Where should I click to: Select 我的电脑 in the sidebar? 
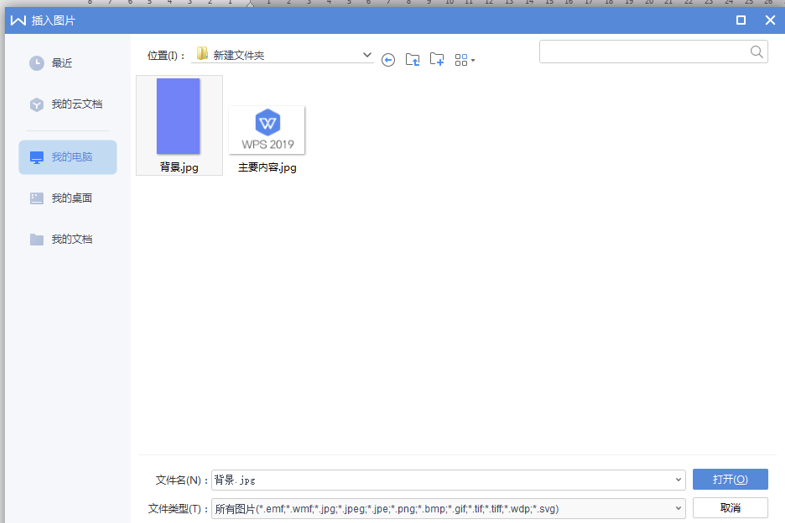(68, 157)
